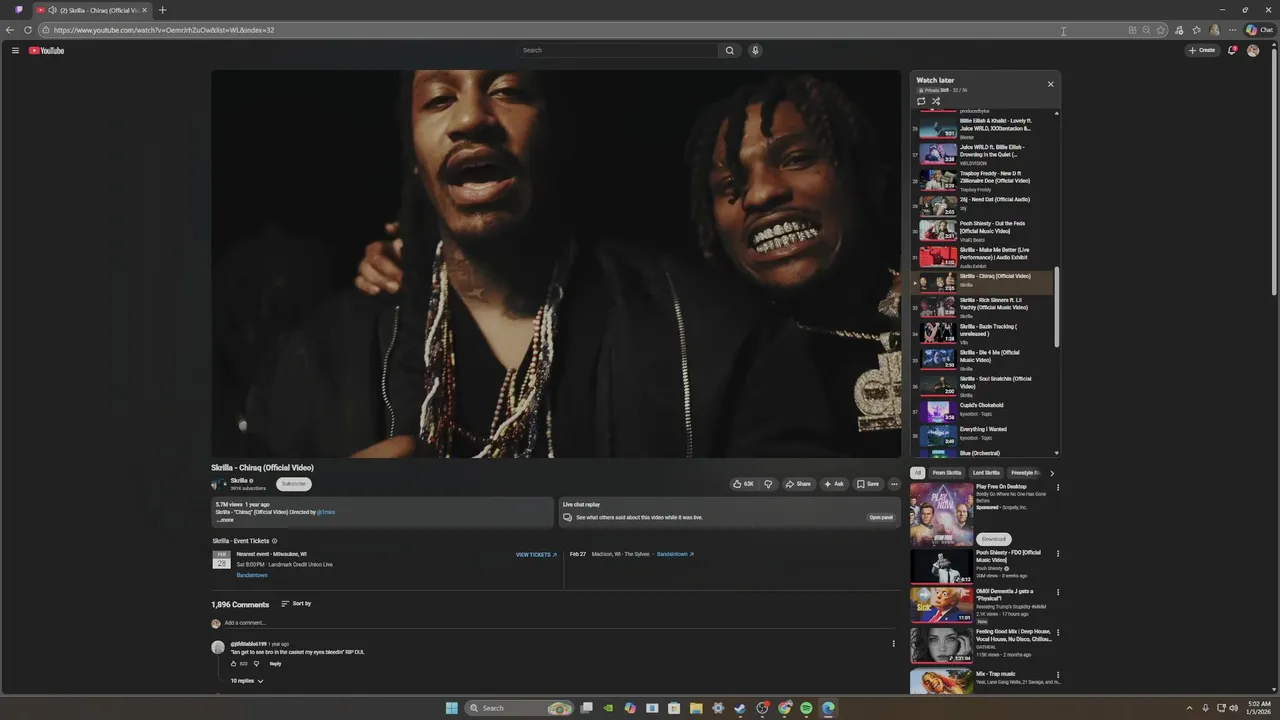1280x720 pixels.
Task: Open Settings gear in the taskbar
Action: [718, 708]
